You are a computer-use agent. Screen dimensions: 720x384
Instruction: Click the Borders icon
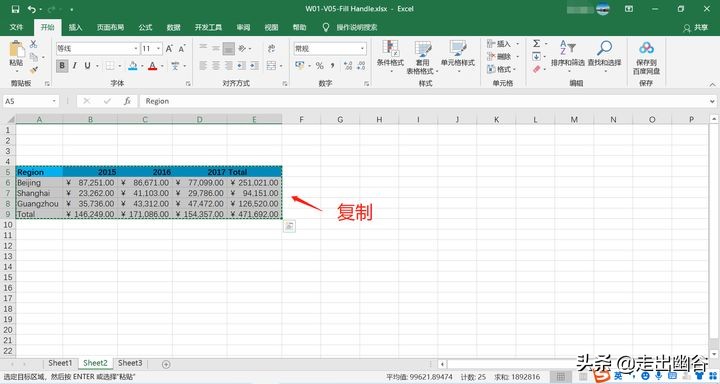(x=110, y=66)
